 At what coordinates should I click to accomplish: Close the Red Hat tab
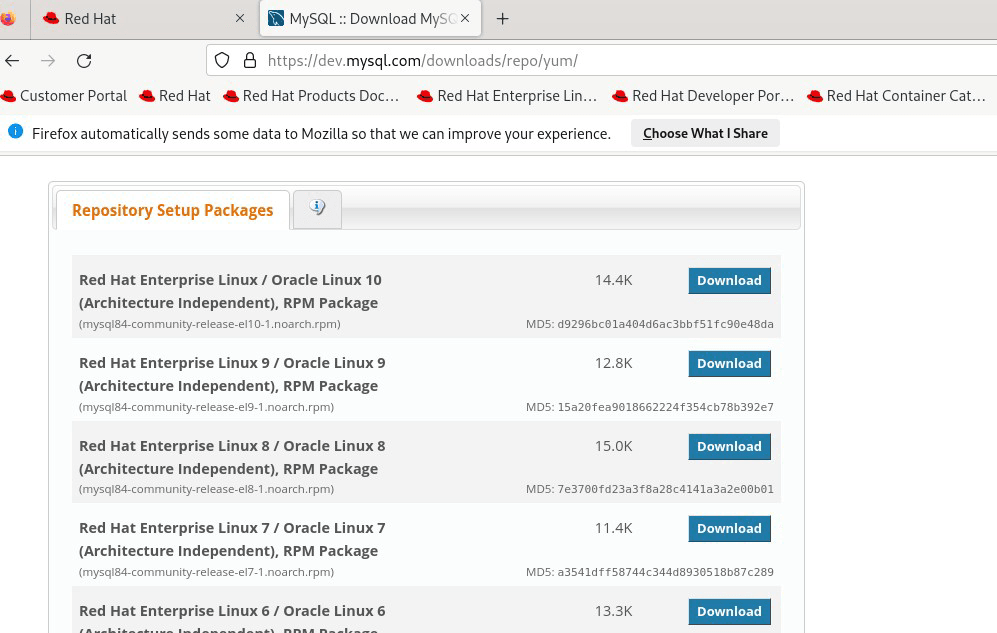pyautogui.click(x=240, y=18)
